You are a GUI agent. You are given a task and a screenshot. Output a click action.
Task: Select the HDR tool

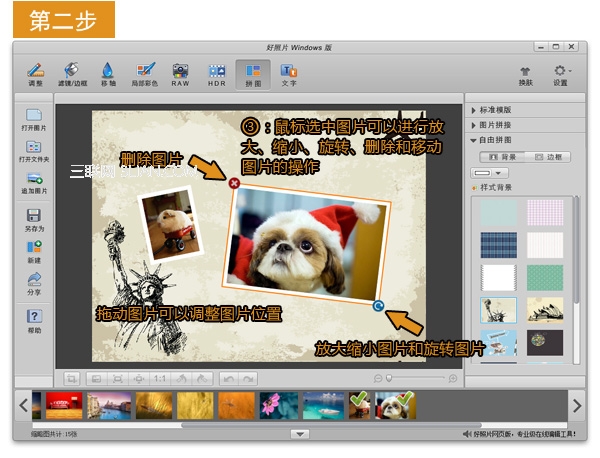pos(217,74)
